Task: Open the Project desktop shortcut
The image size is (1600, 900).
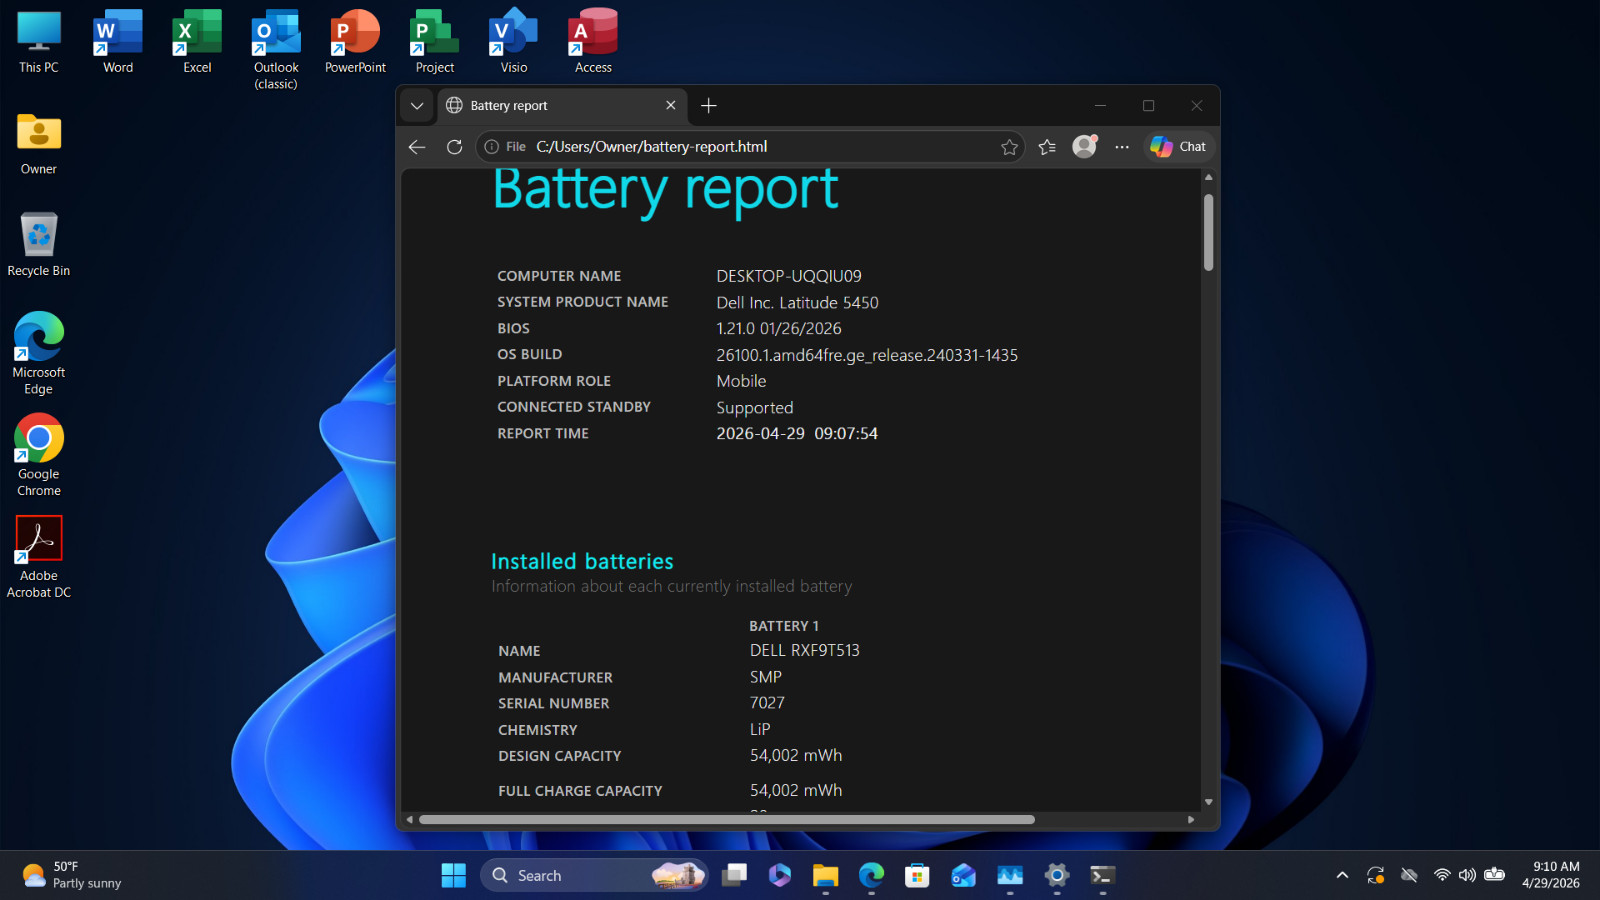Action: click(435, 42)
